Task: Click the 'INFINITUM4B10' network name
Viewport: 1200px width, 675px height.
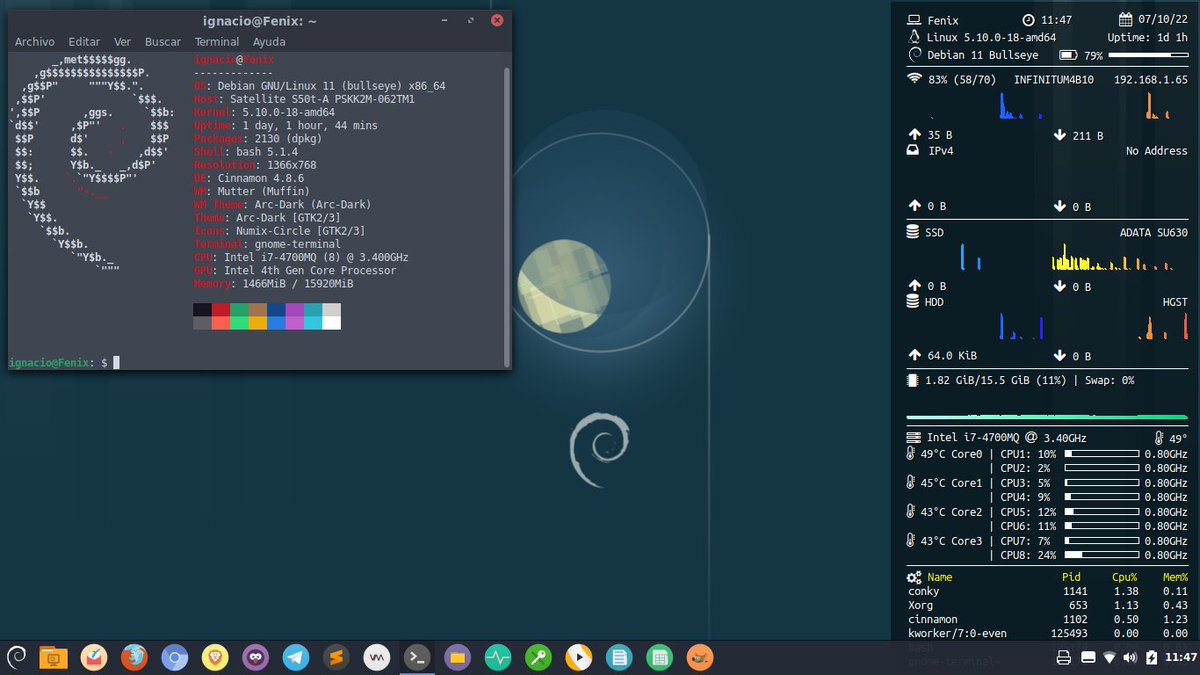Action: click(x=1054, y=80)
